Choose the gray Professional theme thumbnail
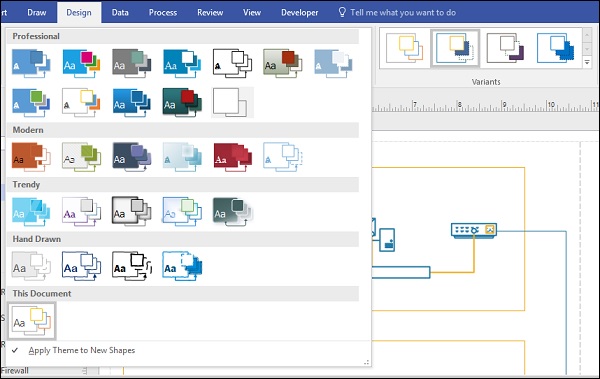This screenshot has height=379, width=600. coord(131,63)
